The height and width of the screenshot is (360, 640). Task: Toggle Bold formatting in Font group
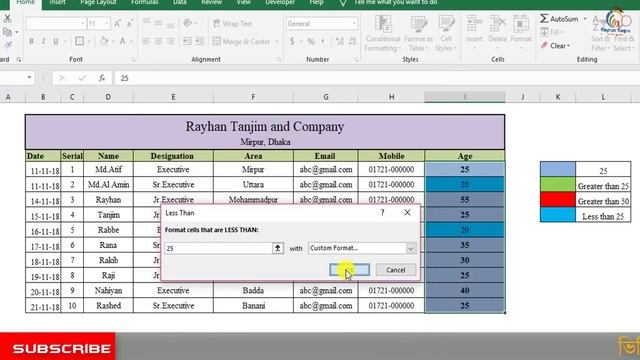point(31,41)
